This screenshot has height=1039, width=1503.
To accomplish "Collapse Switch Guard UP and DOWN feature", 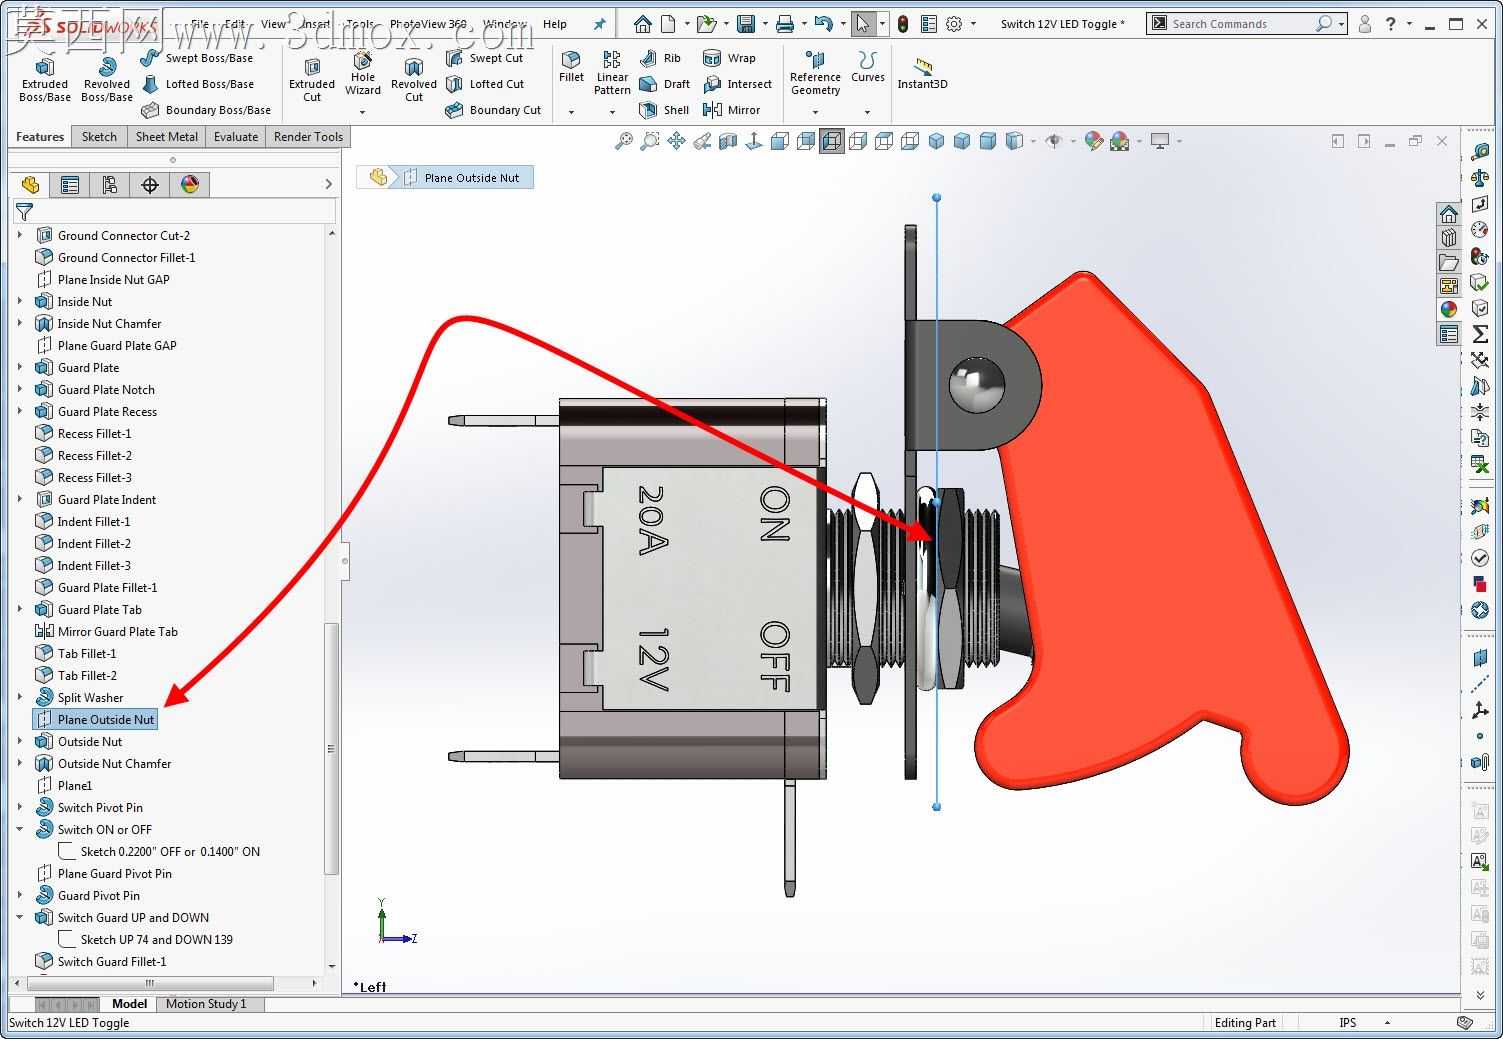I will (20, 917).
